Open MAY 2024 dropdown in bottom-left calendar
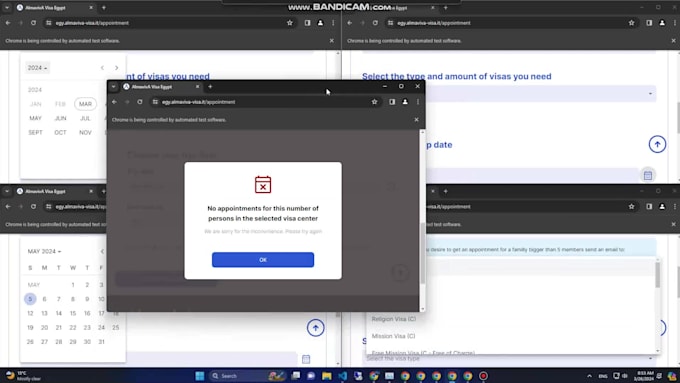 click(44, 252)
